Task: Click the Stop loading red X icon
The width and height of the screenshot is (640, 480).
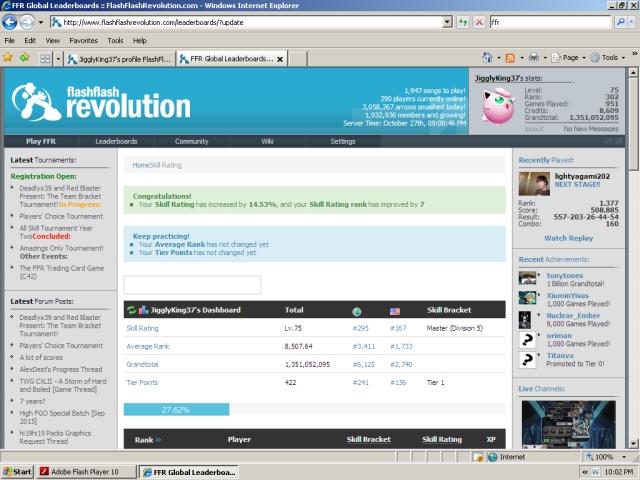Action: 479,22
